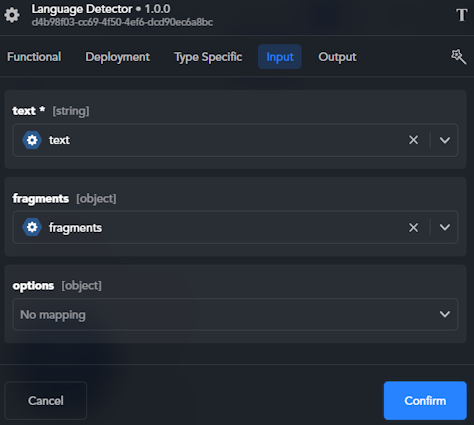Clear the text field mapping
Viewport: 474px width, 425px height.
click(413, 140)
